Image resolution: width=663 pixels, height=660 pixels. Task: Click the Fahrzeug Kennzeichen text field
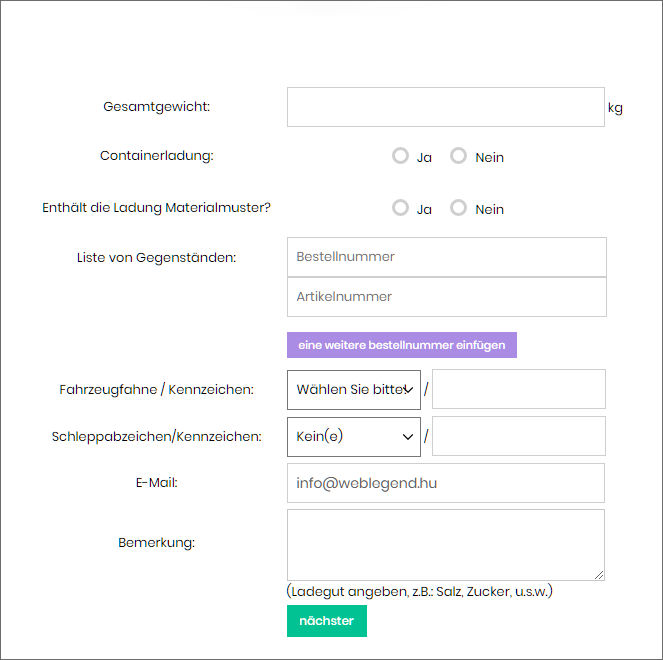tap(518, 389)
